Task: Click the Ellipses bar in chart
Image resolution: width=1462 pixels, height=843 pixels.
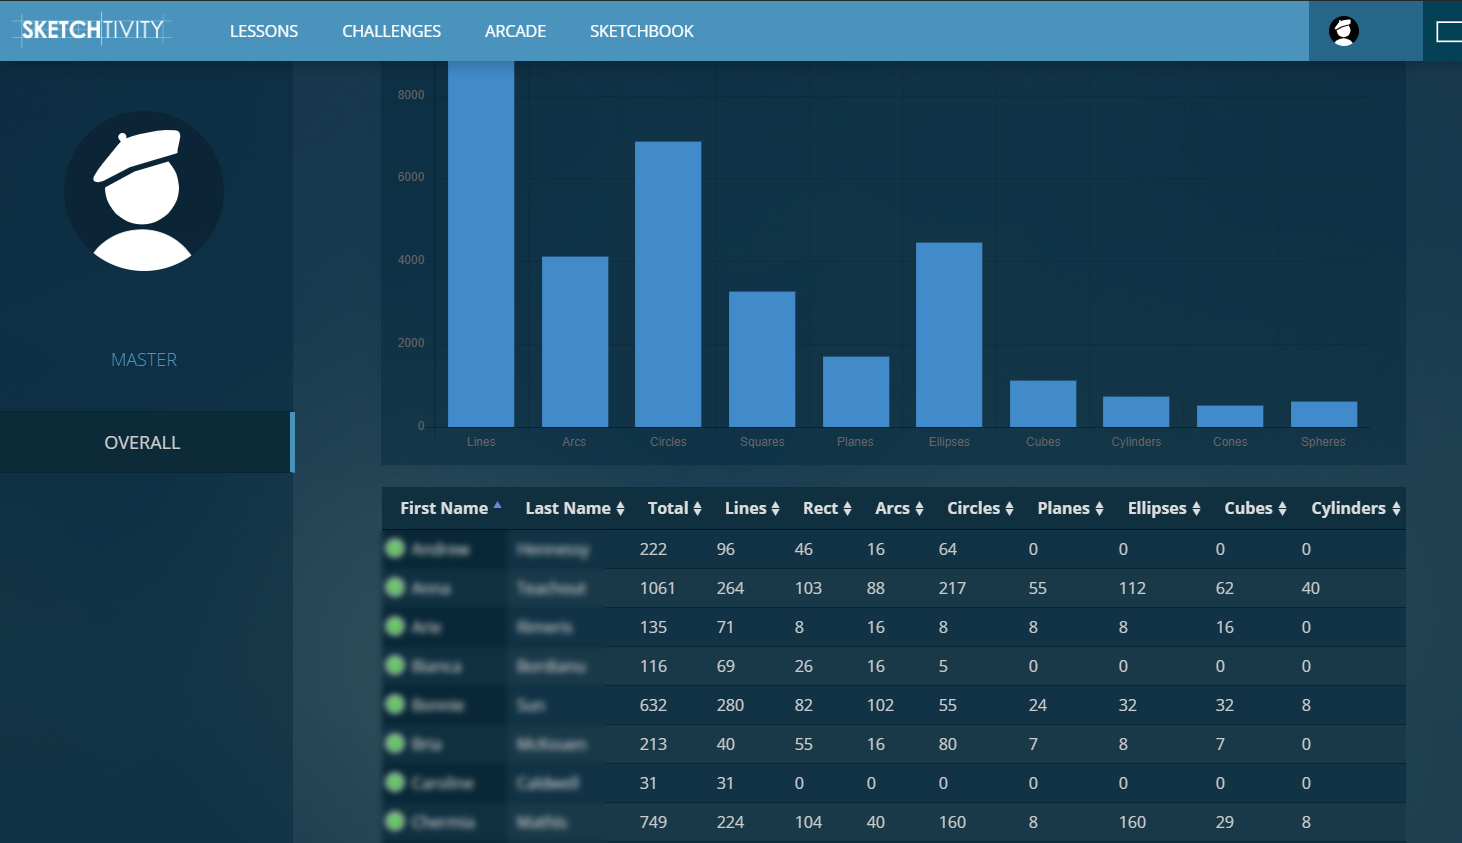Action: [x=949, y=335]
